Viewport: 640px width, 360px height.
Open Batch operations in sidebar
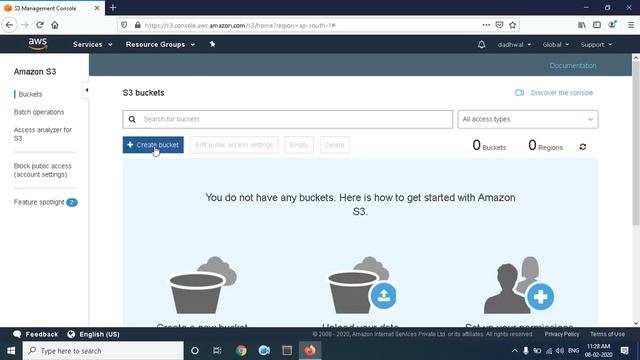pyautogui.click(x=39, y=112)
